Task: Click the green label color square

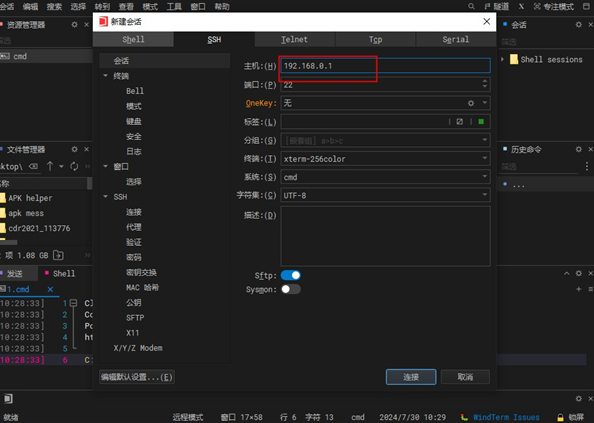Action: click(x=481, y=122)
